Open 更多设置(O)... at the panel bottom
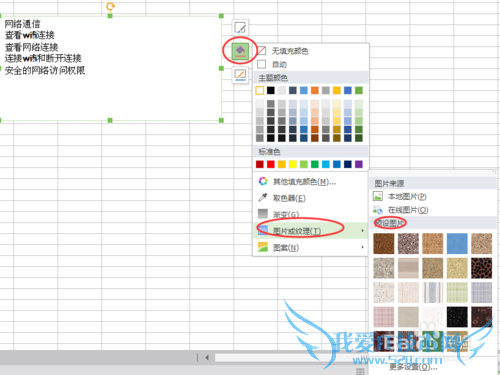500x375 pixels. (413, 367)
